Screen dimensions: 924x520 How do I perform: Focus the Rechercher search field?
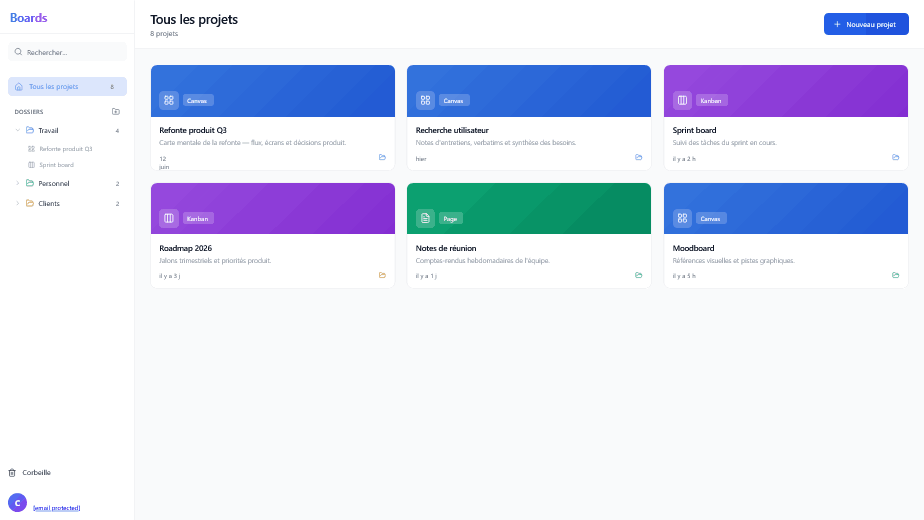pos(68,52)
